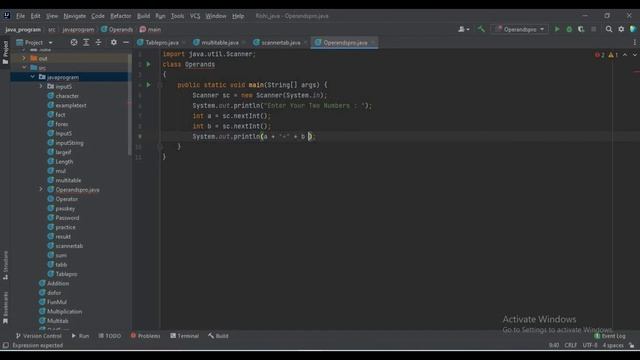Toggle Project side tool window stripe
This screenshot has height=360, width=640.
(x=5, y=52)
